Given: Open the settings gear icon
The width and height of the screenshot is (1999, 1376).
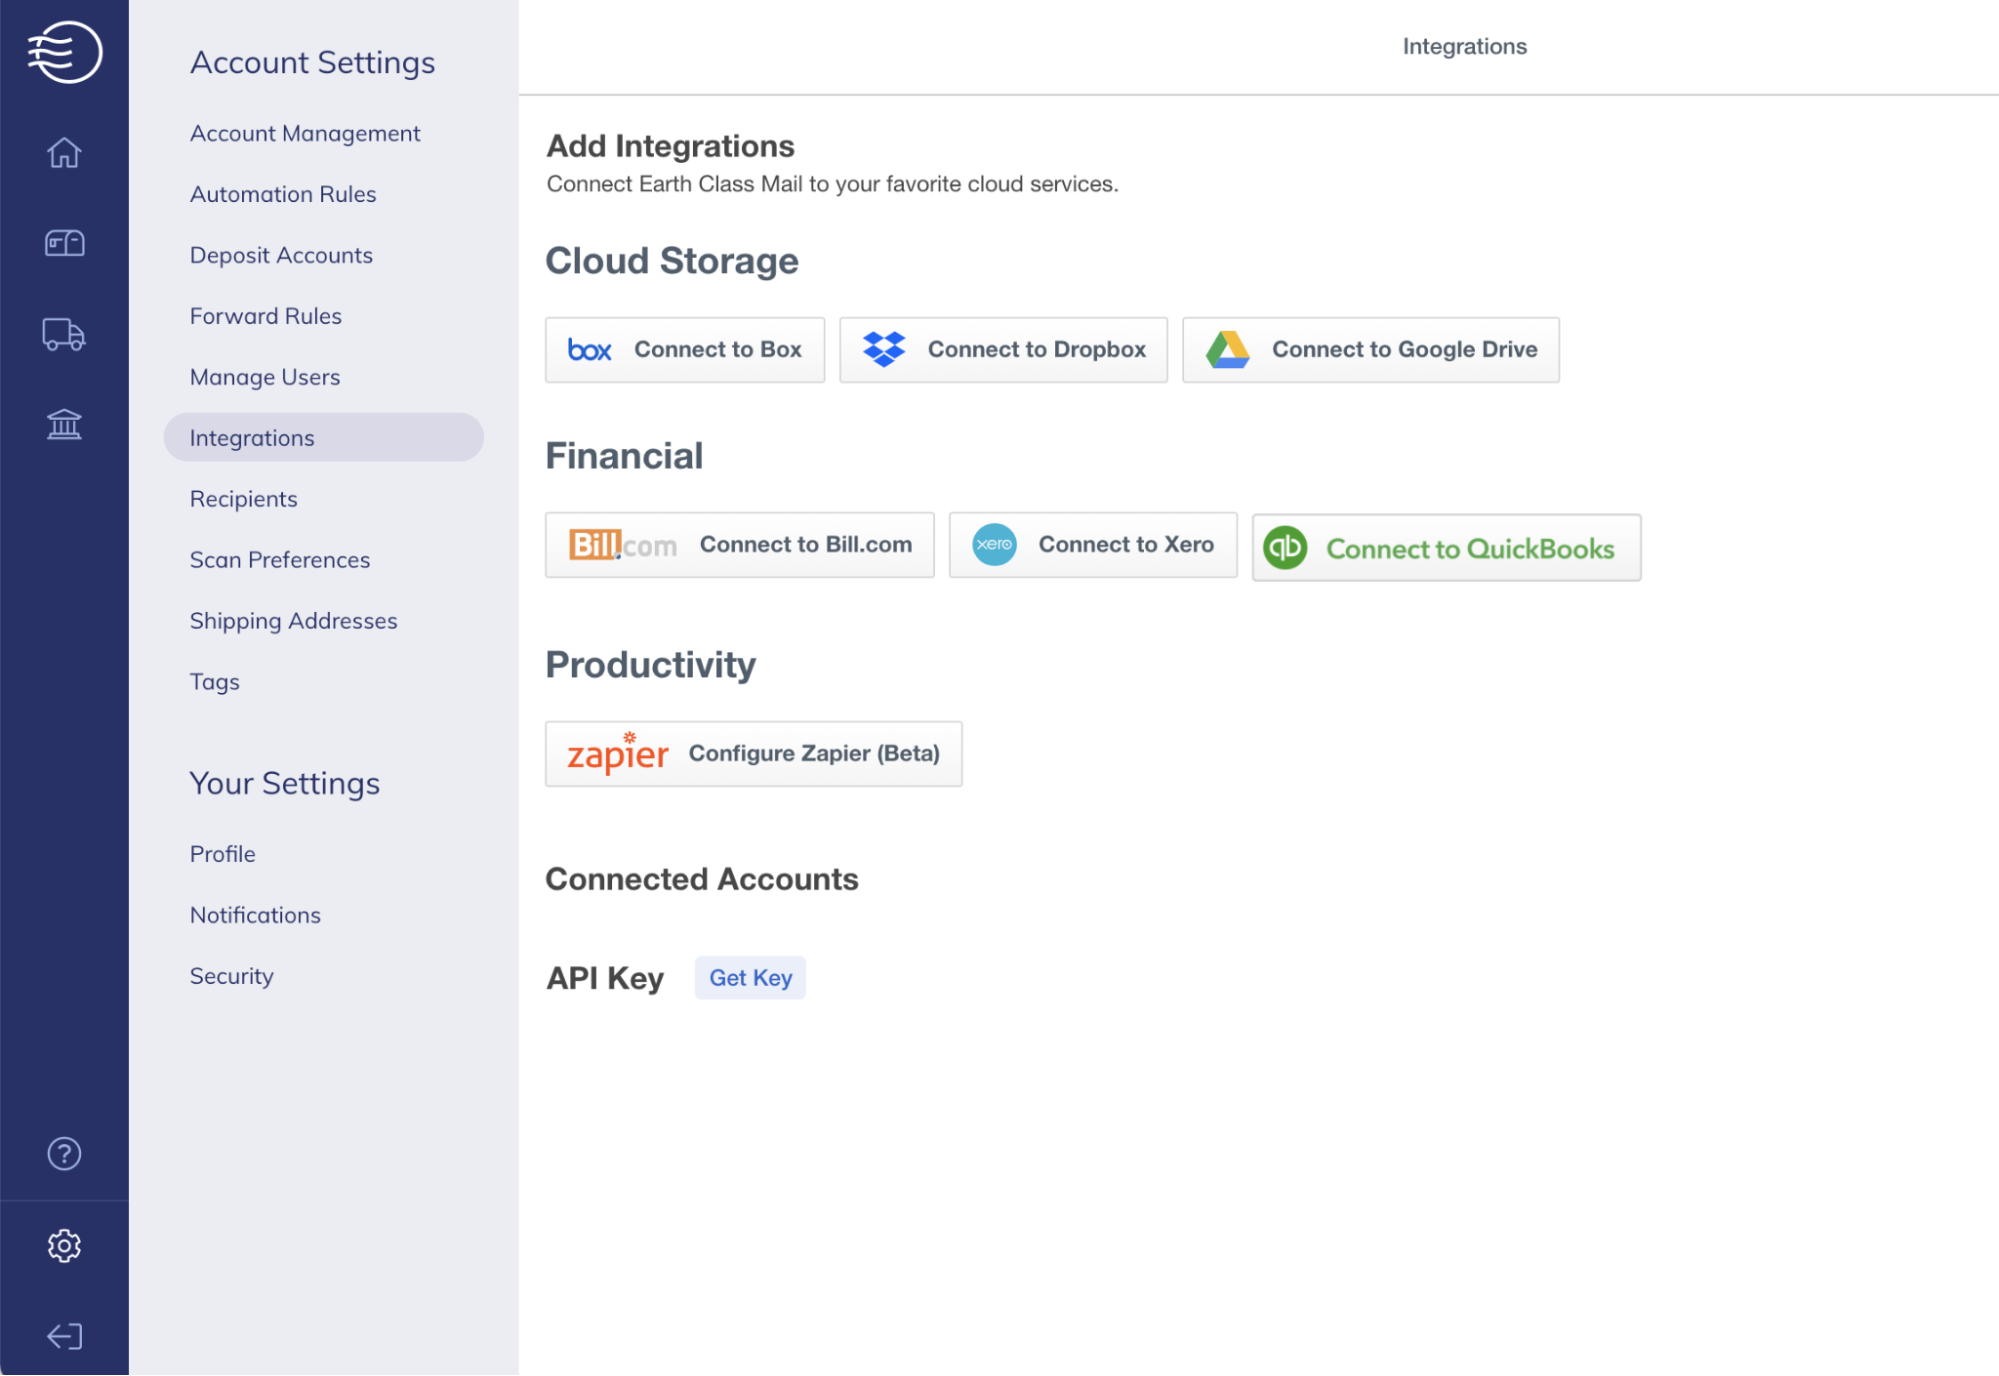Looking at the screenshot, I should 64,1245.
